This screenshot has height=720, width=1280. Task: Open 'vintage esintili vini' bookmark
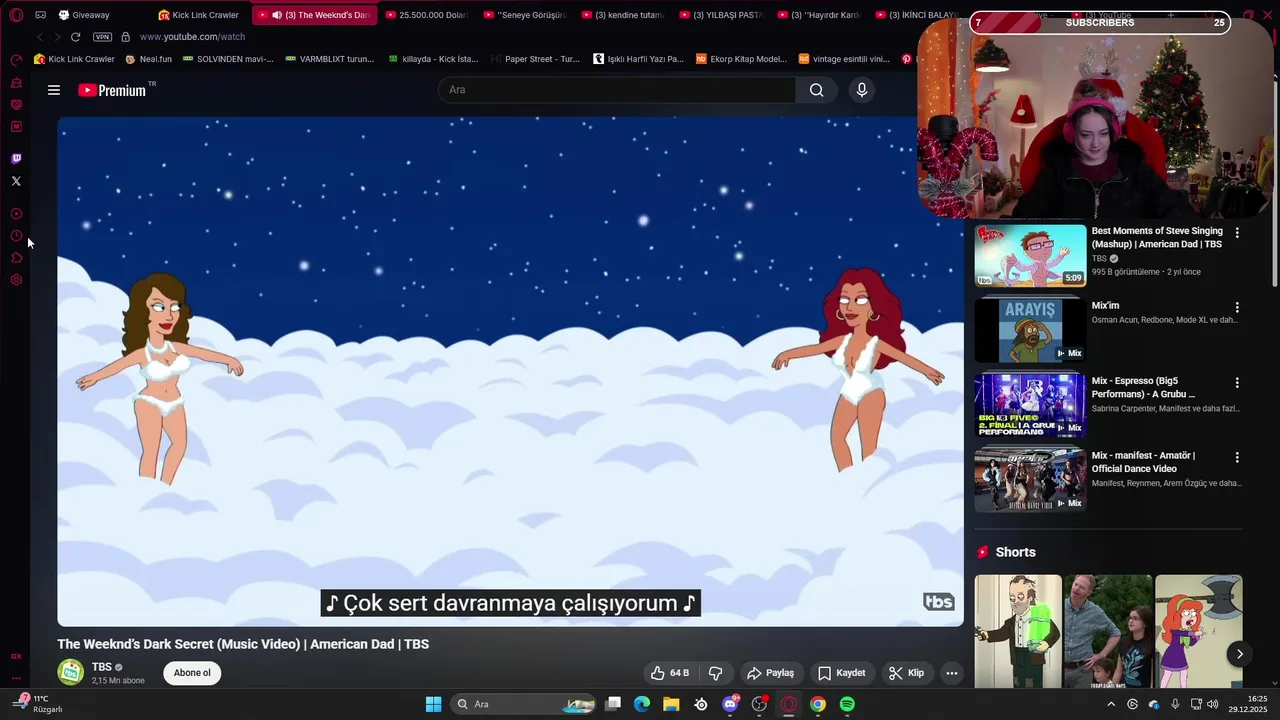tap(844, 59)
